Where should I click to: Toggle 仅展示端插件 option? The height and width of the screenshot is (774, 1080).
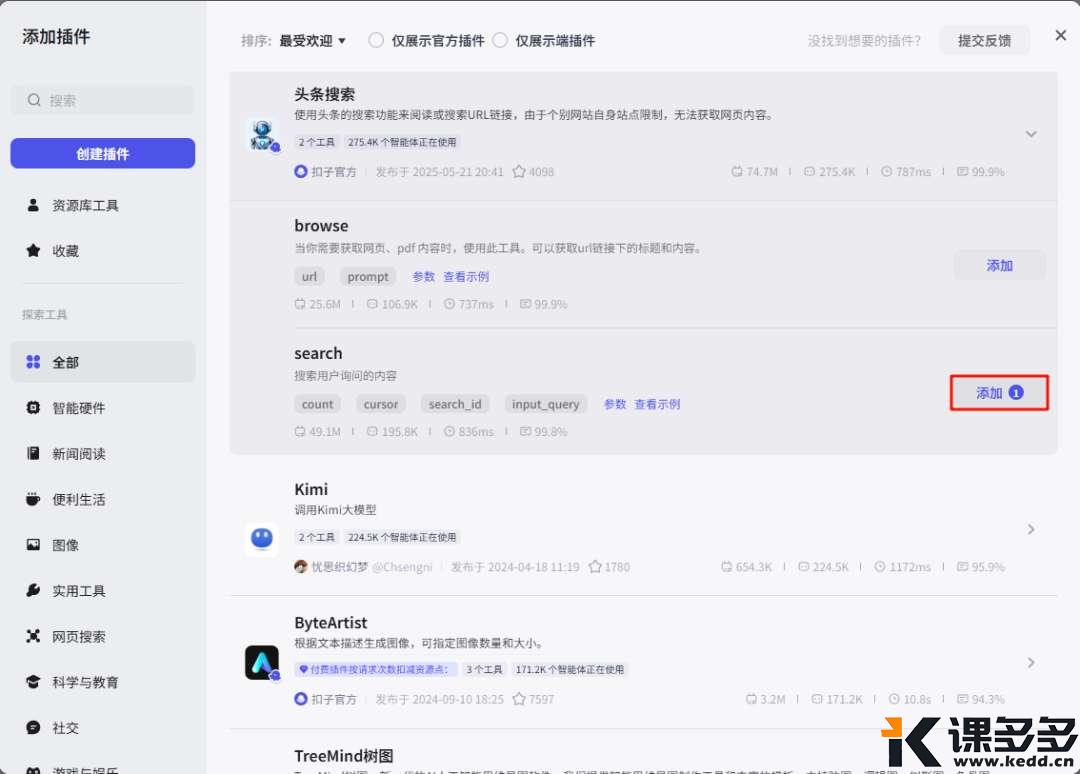coord(500,41)
